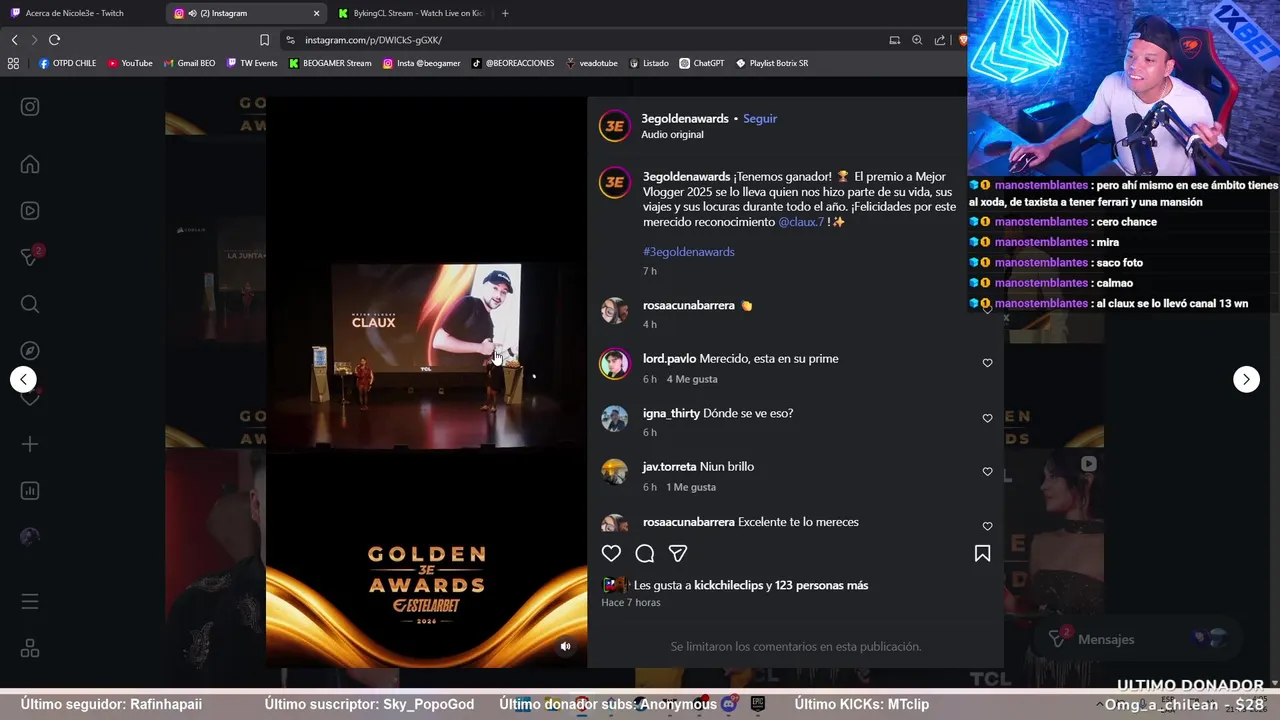1280x720 pixels.
Task: Go to previous post arrow
Action: [x=23, y=379]
